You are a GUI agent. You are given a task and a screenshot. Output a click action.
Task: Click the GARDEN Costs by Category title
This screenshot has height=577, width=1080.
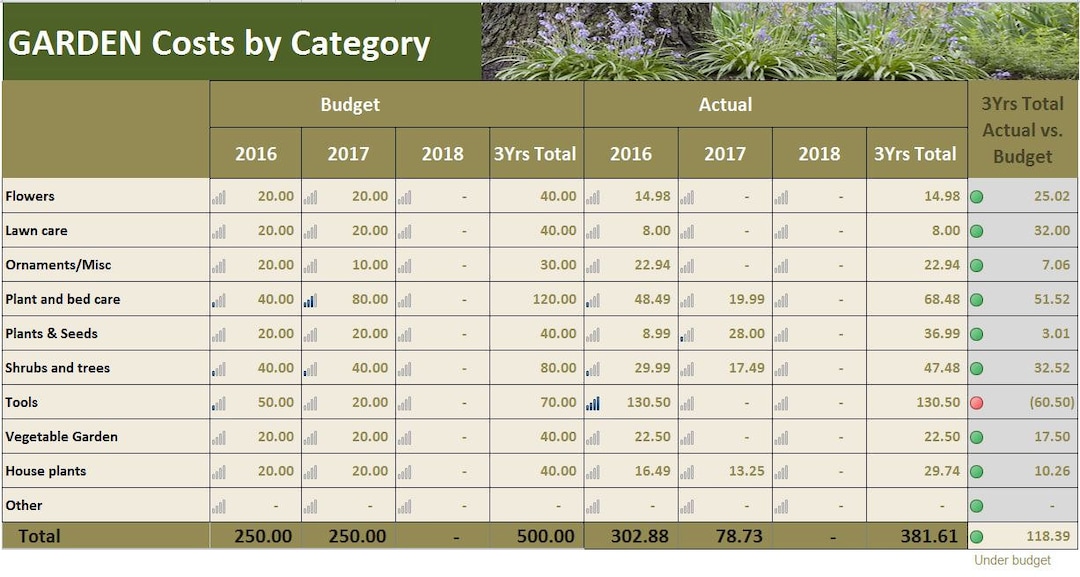[219, 43]
